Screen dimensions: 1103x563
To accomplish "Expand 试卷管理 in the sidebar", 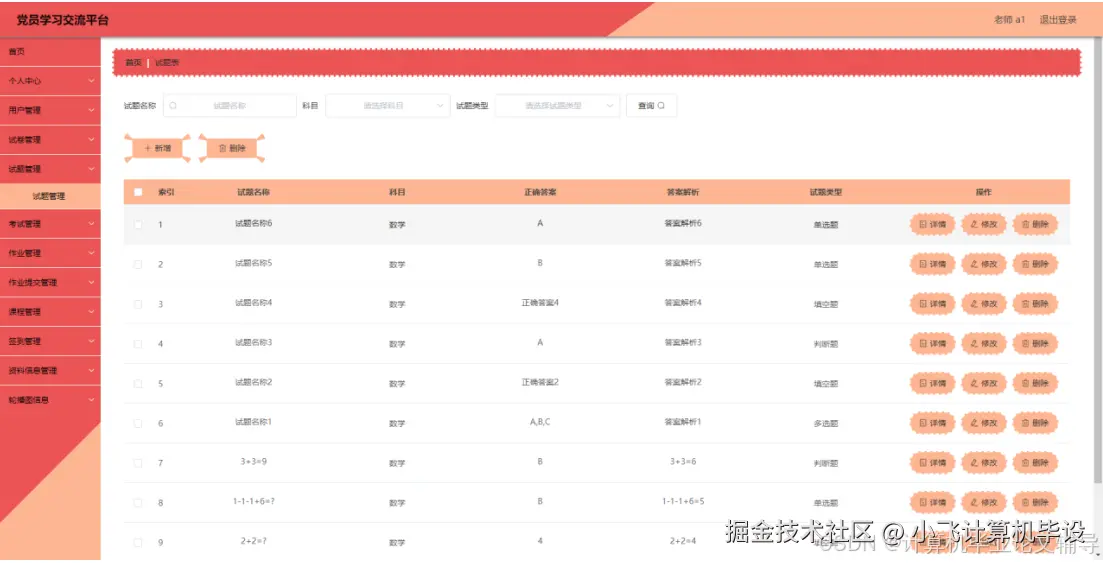I will (x=50, y=140).
